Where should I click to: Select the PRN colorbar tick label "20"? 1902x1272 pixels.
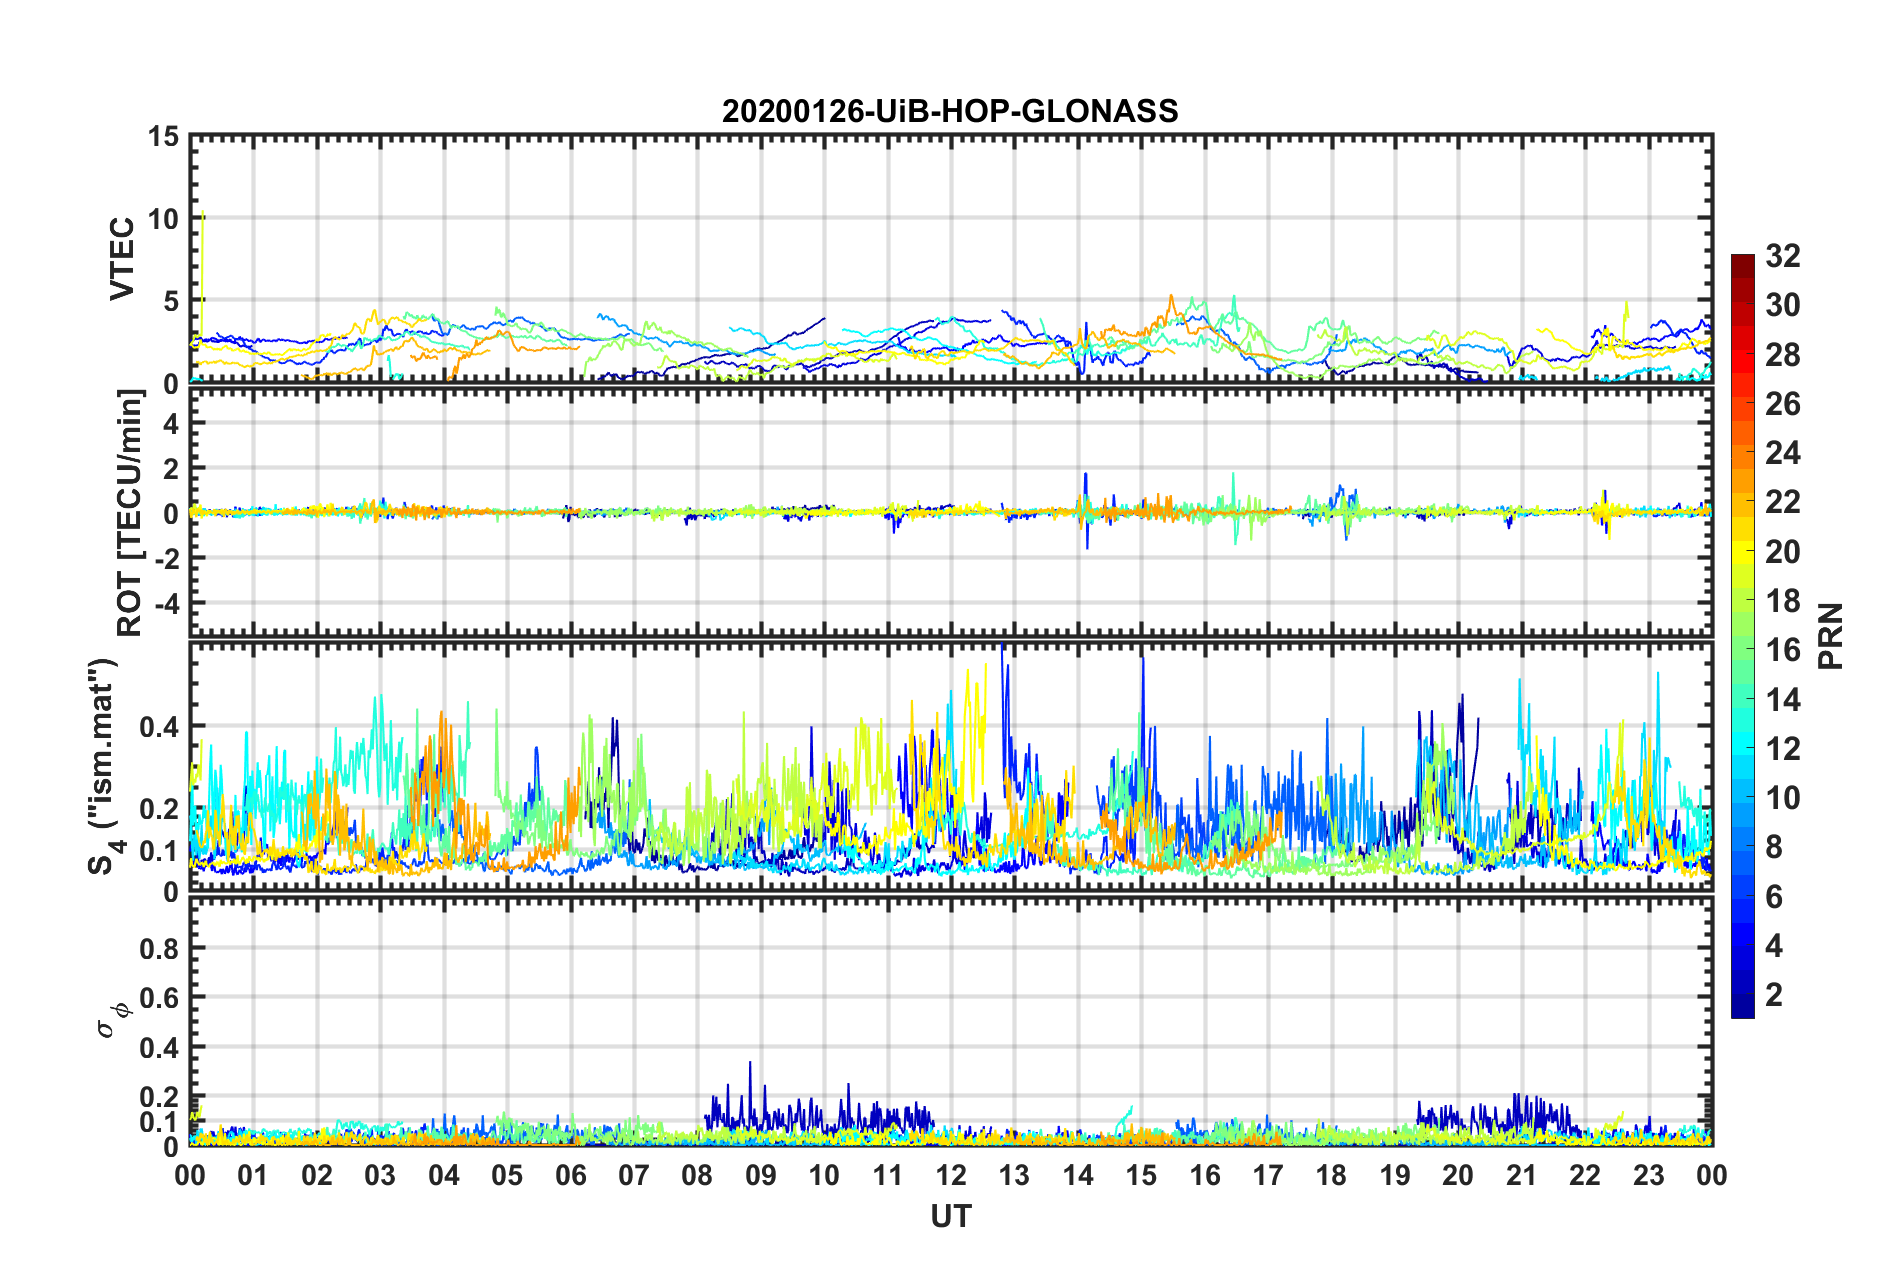1783,551
